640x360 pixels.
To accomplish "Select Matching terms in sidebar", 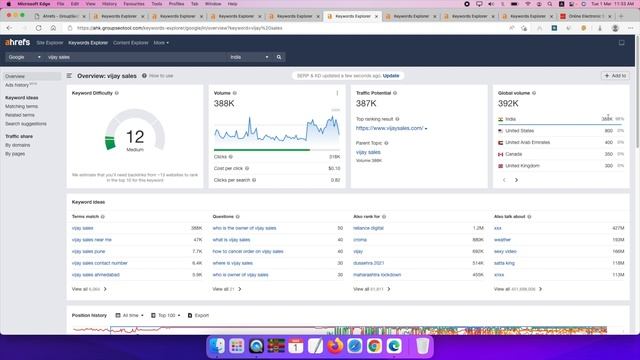I will pos(22,106).
